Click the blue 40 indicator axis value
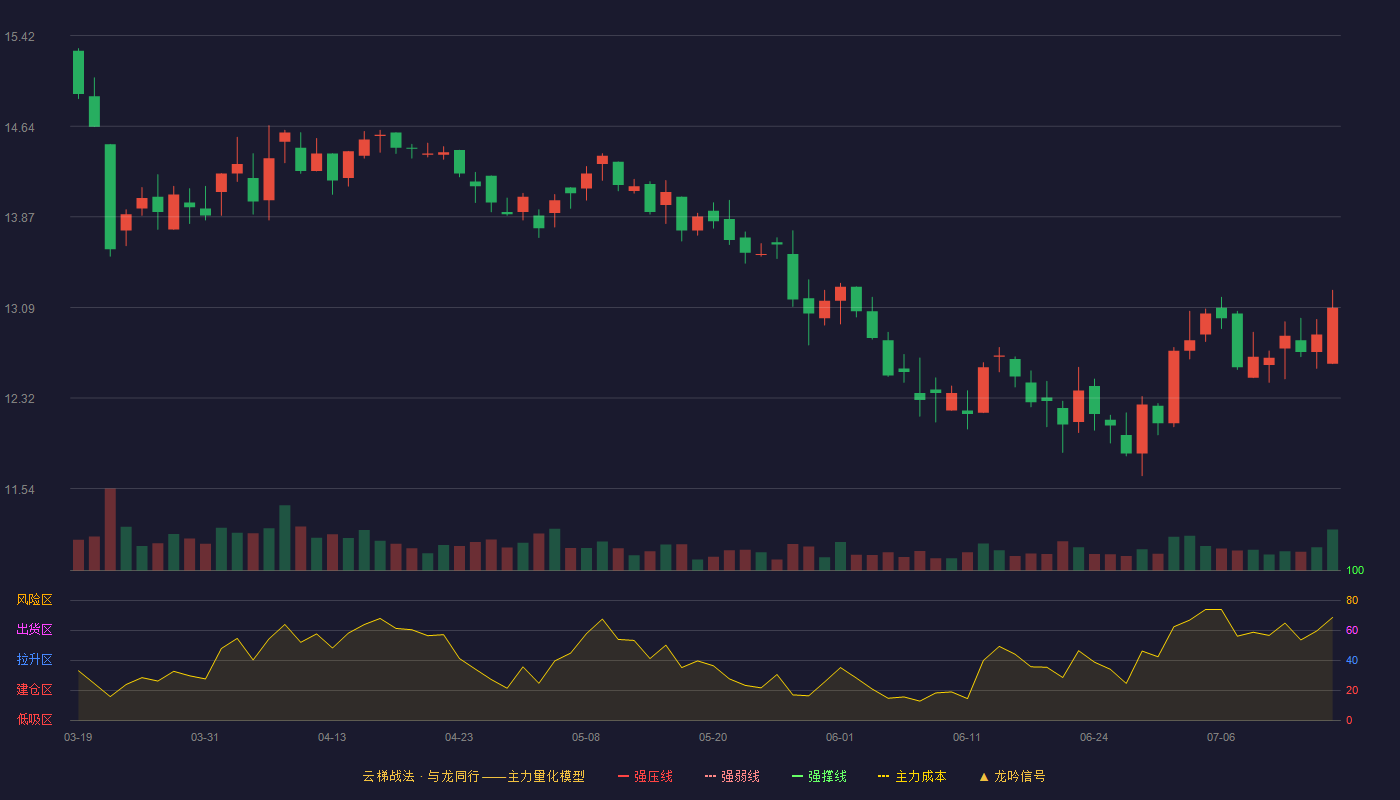Viewport: 1400px width, 800px height. click(1352, 660)
